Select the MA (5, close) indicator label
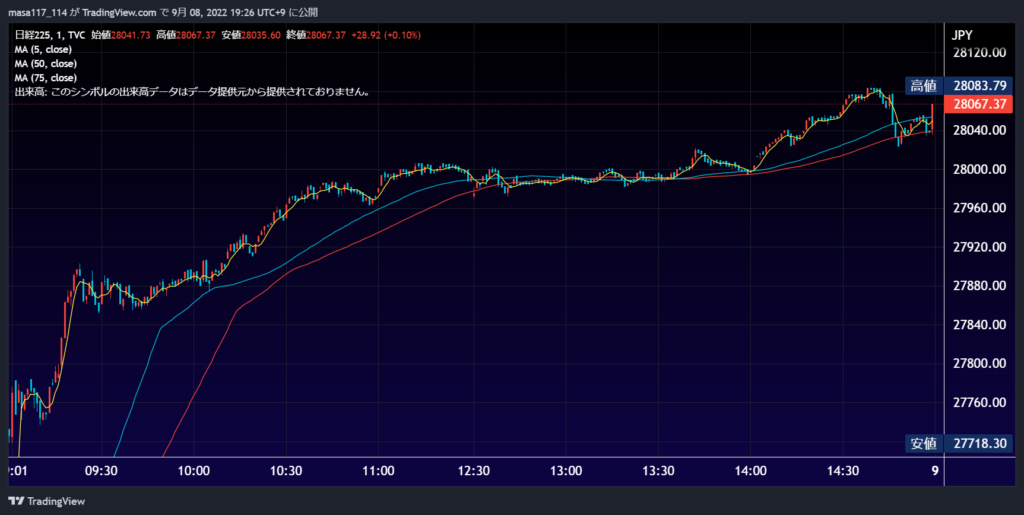 click(43, 50)
